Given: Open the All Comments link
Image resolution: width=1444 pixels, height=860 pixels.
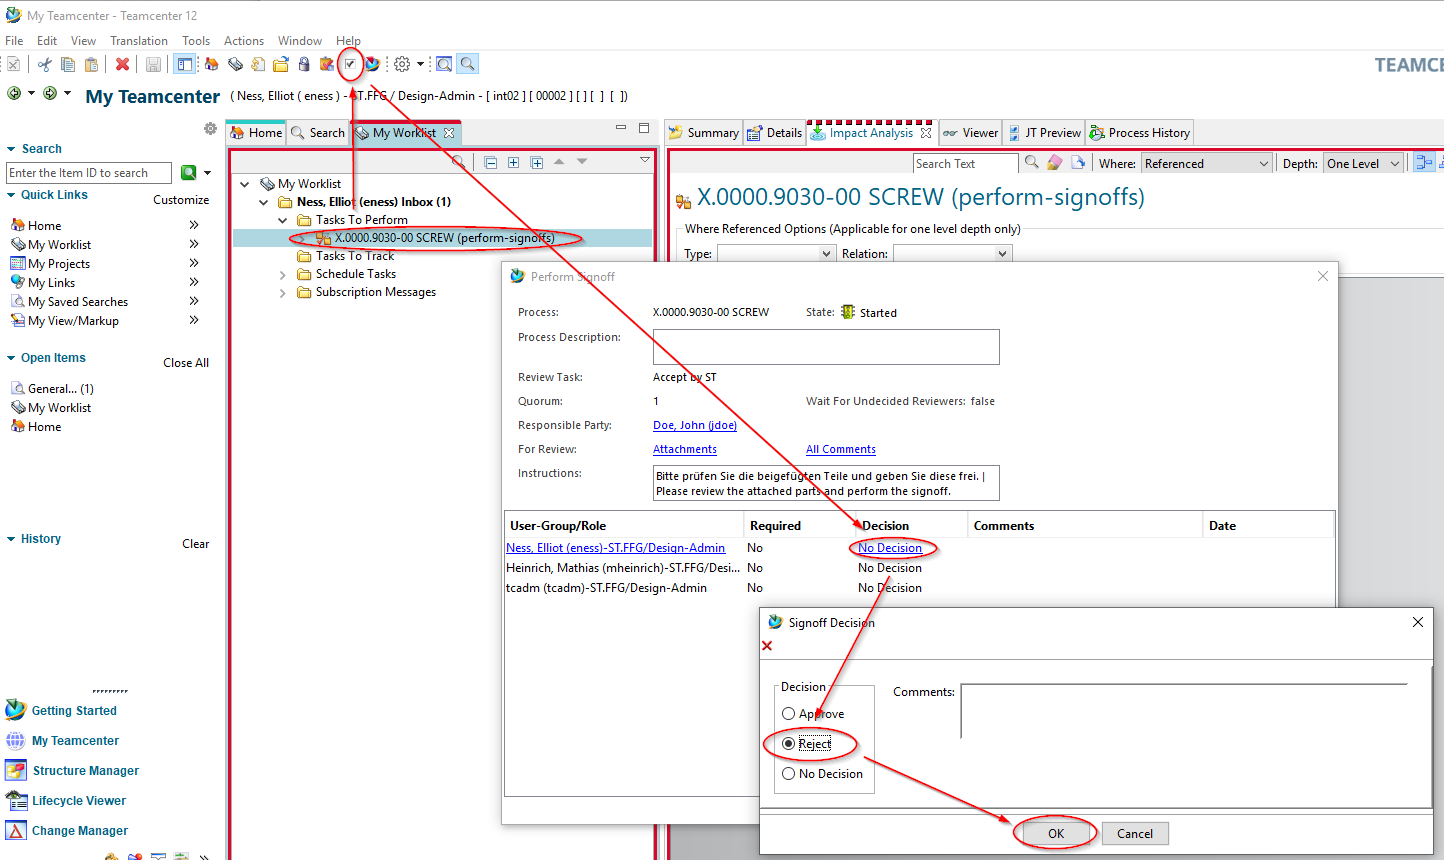Looking at the screenshot, I should [x=841, y=449].
